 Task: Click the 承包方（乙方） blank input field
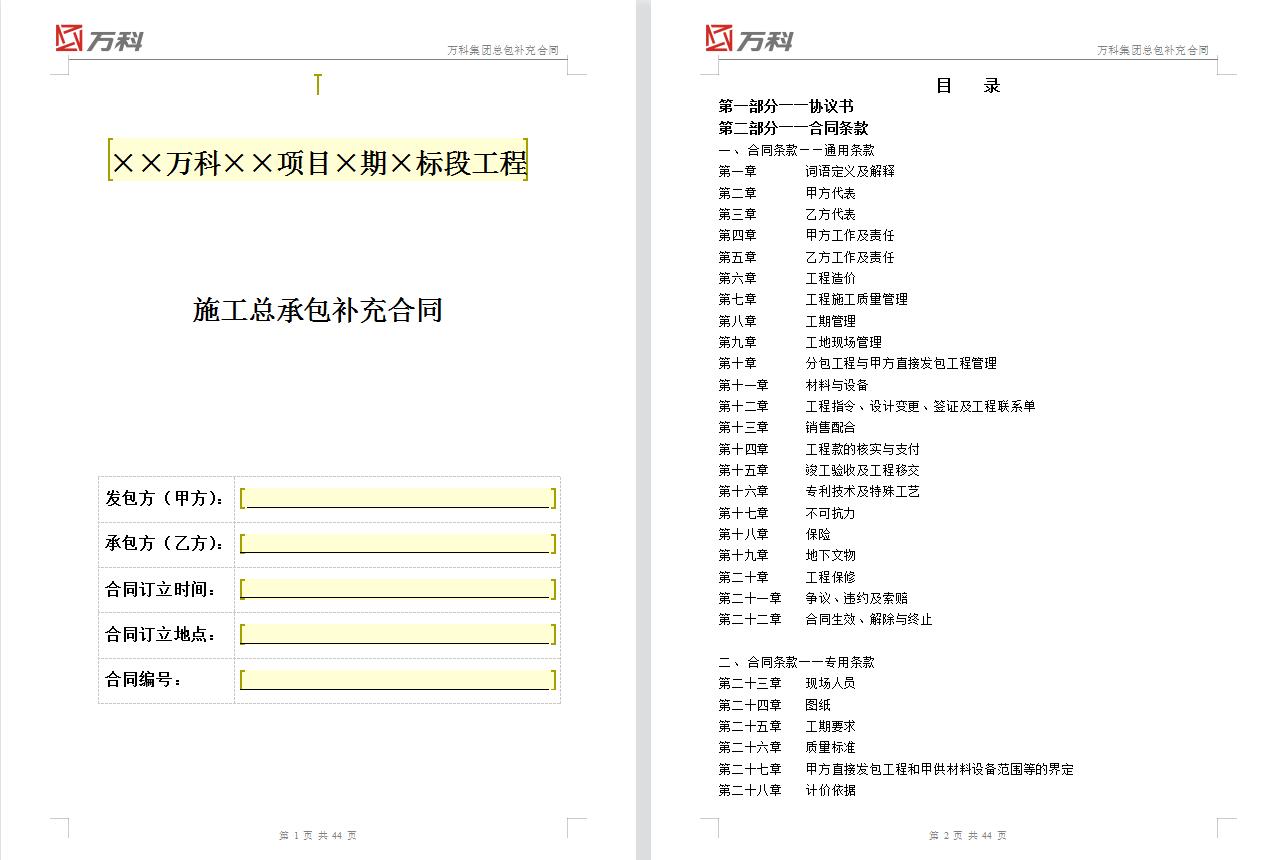coord(398,543)
